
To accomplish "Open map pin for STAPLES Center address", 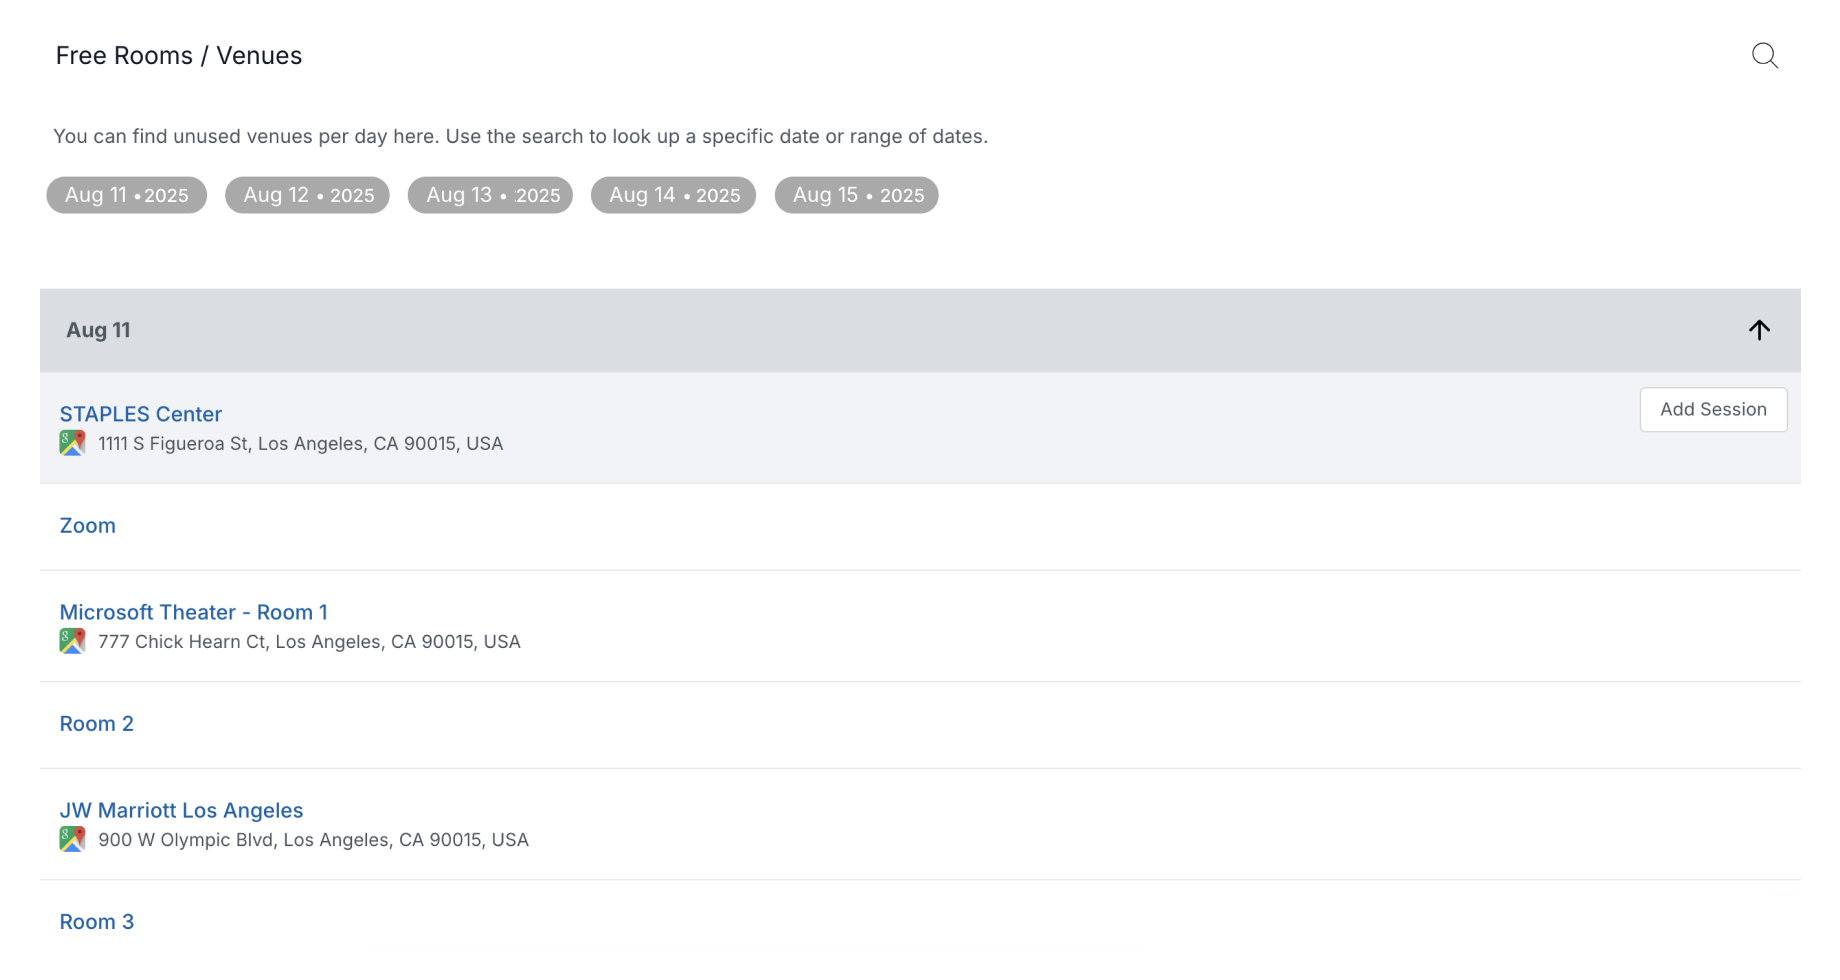I will 72,443.
